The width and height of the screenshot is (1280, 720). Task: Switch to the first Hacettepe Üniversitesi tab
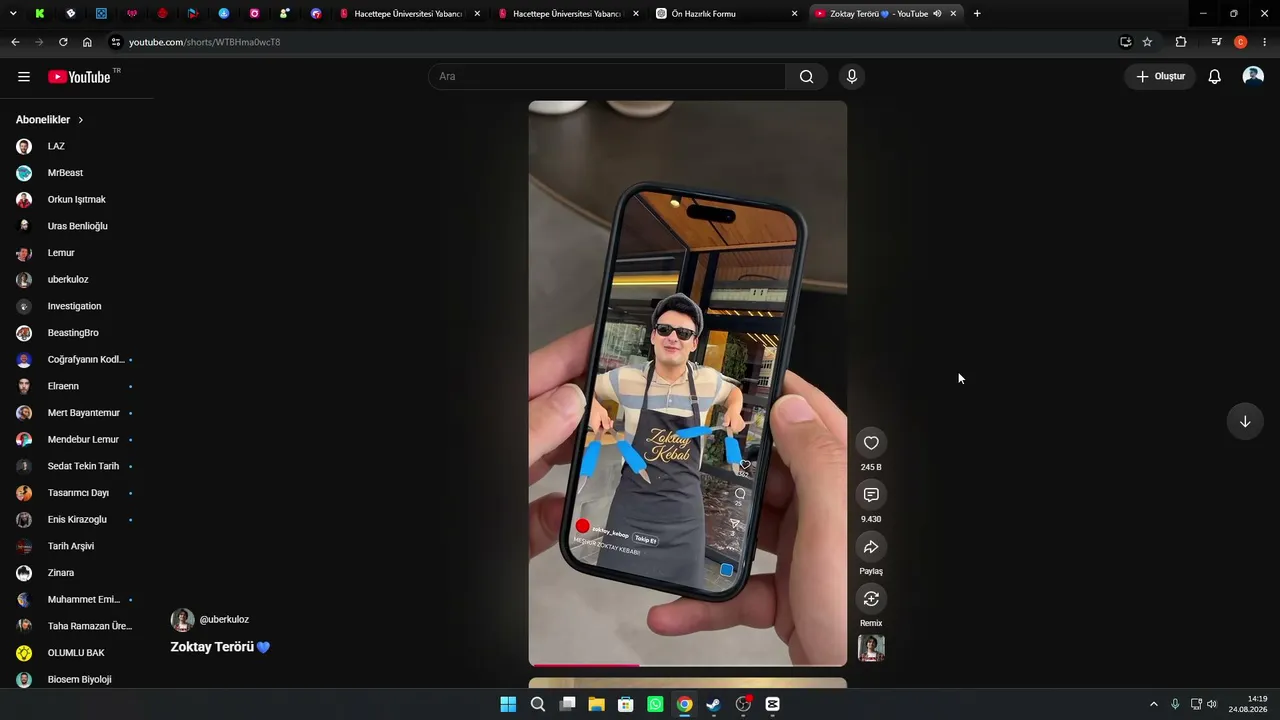point(408,14)
